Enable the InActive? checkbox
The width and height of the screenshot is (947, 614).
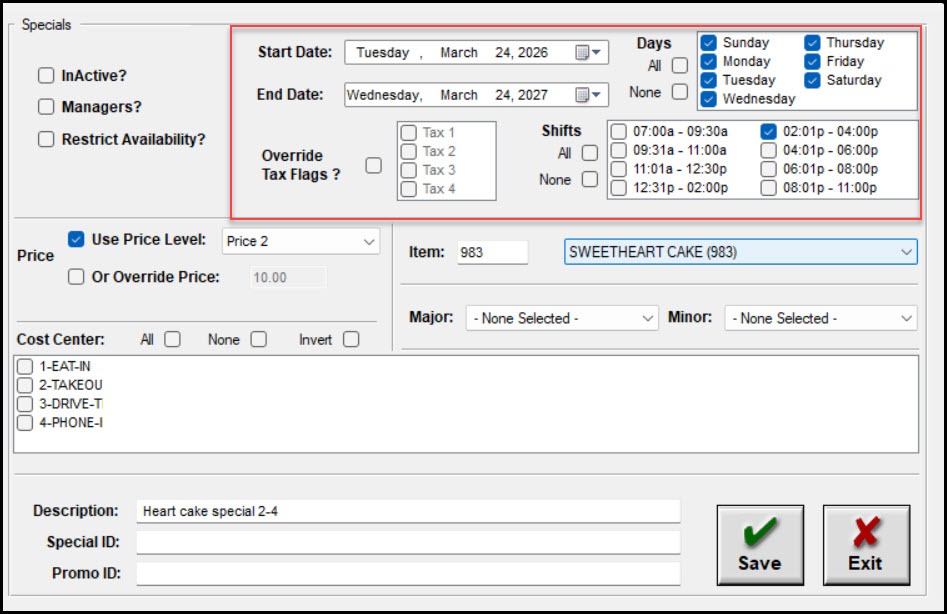coord(46,76)
